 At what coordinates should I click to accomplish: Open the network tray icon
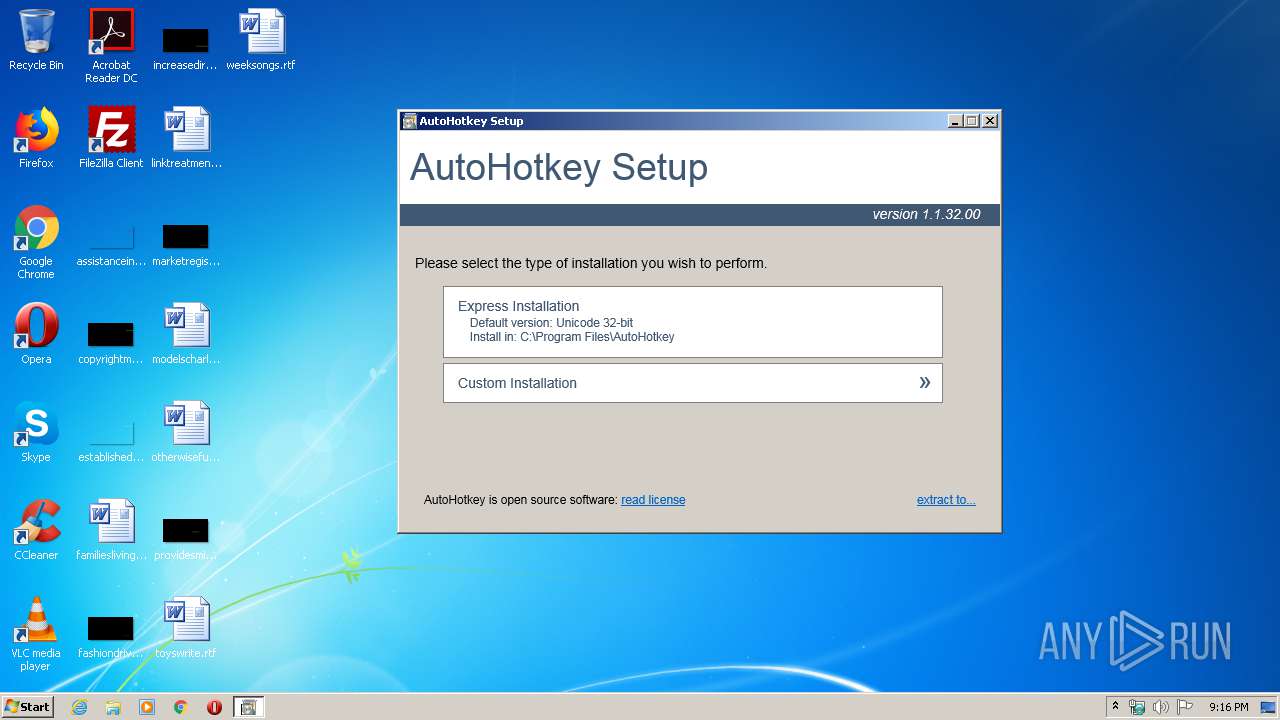[x=1137, y=707]
